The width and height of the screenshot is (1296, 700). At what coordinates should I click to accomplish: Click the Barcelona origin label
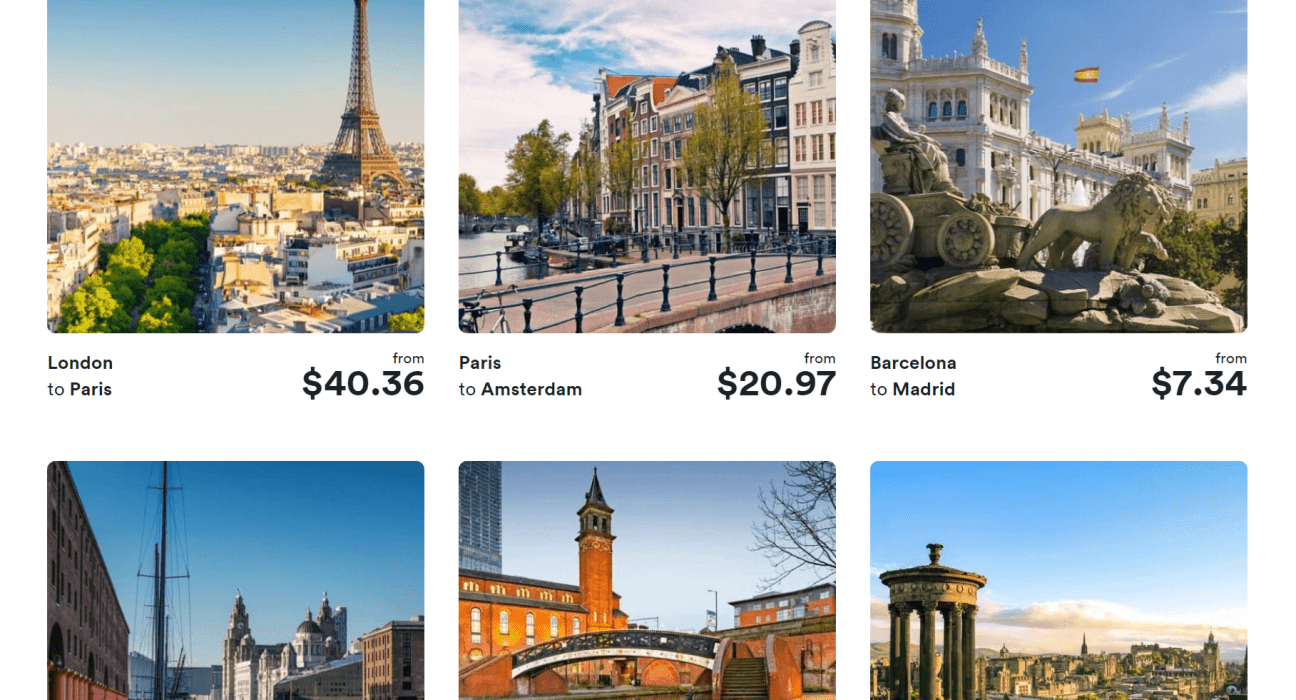913,363
